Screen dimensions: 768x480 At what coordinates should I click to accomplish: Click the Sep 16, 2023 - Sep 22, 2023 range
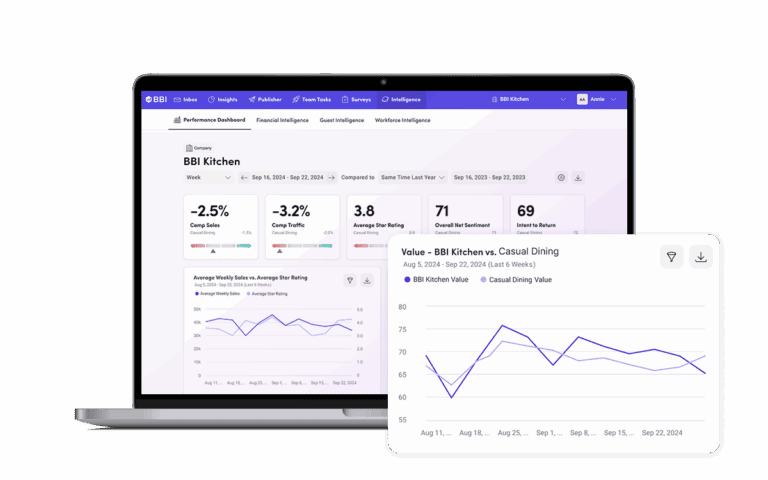(x=489, y=177)
